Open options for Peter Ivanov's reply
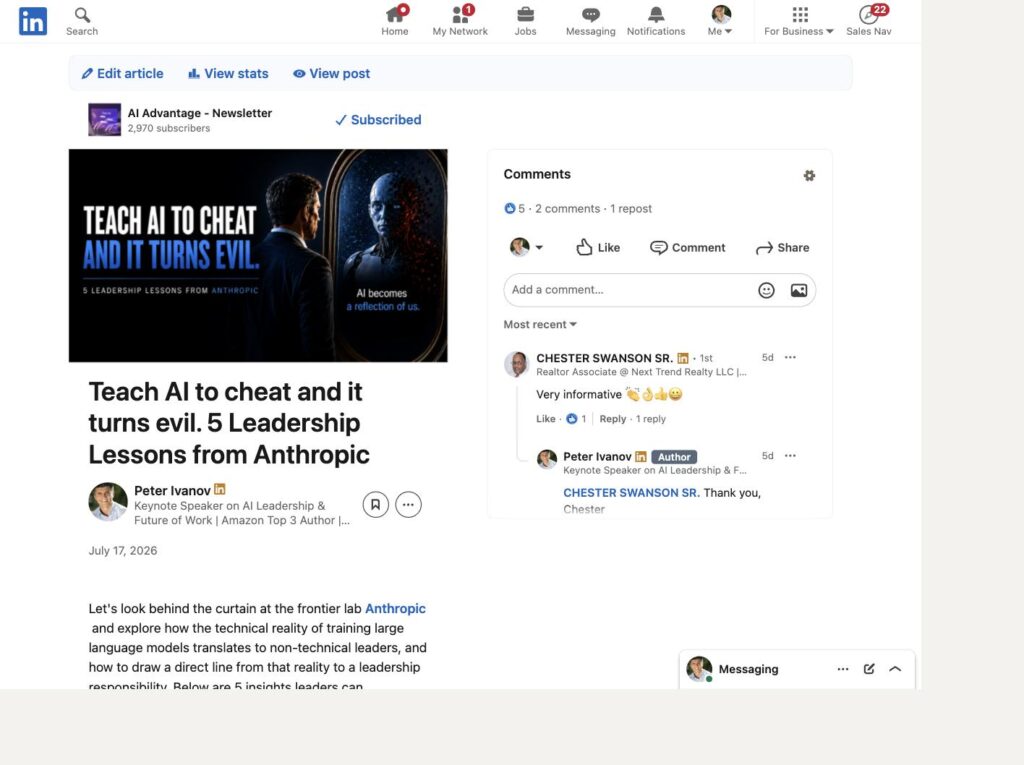 (790, 455)
